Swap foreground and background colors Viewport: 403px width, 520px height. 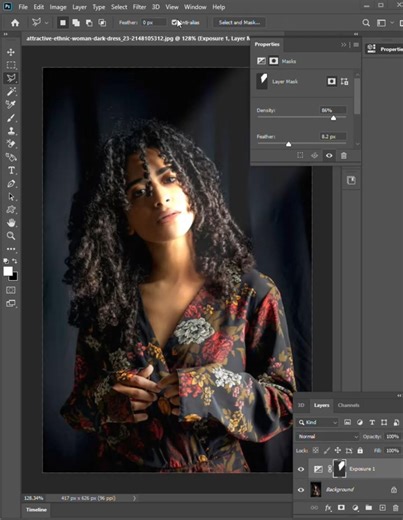(15, 261)
